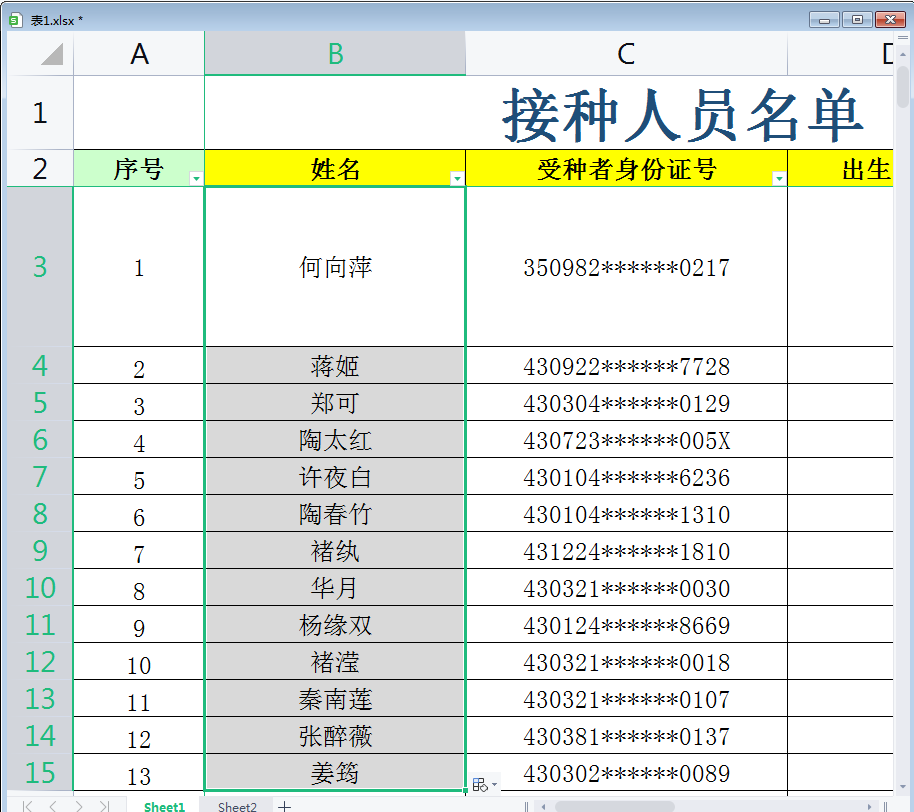Viewport: 914px width, 812px height.
Task: Jump to the last sheet arrow icon
Action: [104, 804]
